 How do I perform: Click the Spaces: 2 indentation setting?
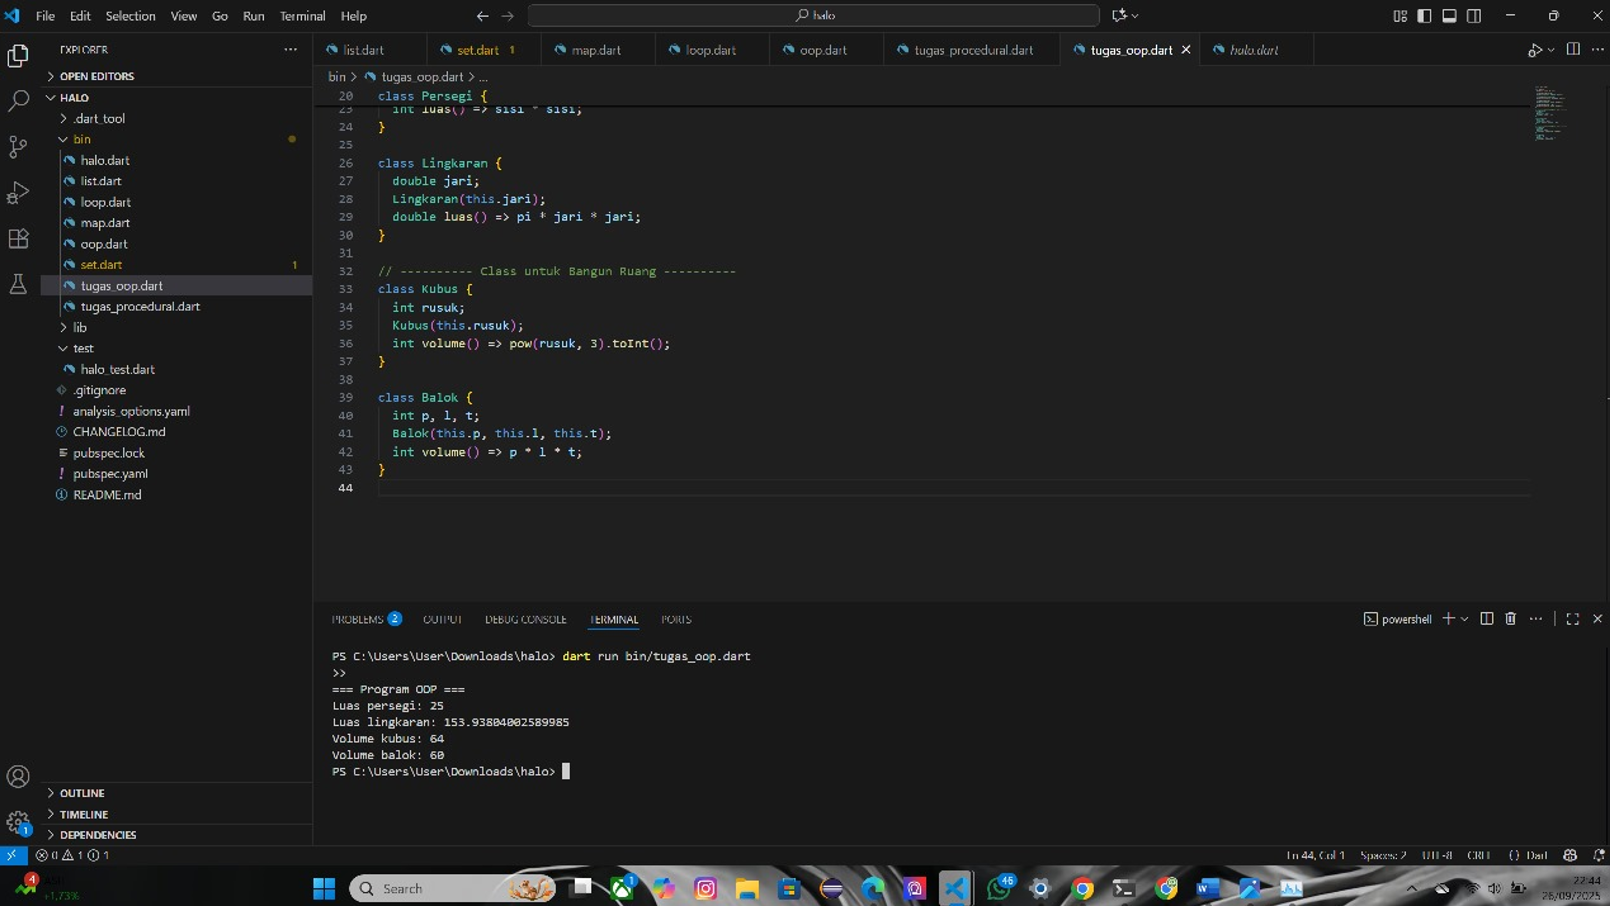point(1383,855)
